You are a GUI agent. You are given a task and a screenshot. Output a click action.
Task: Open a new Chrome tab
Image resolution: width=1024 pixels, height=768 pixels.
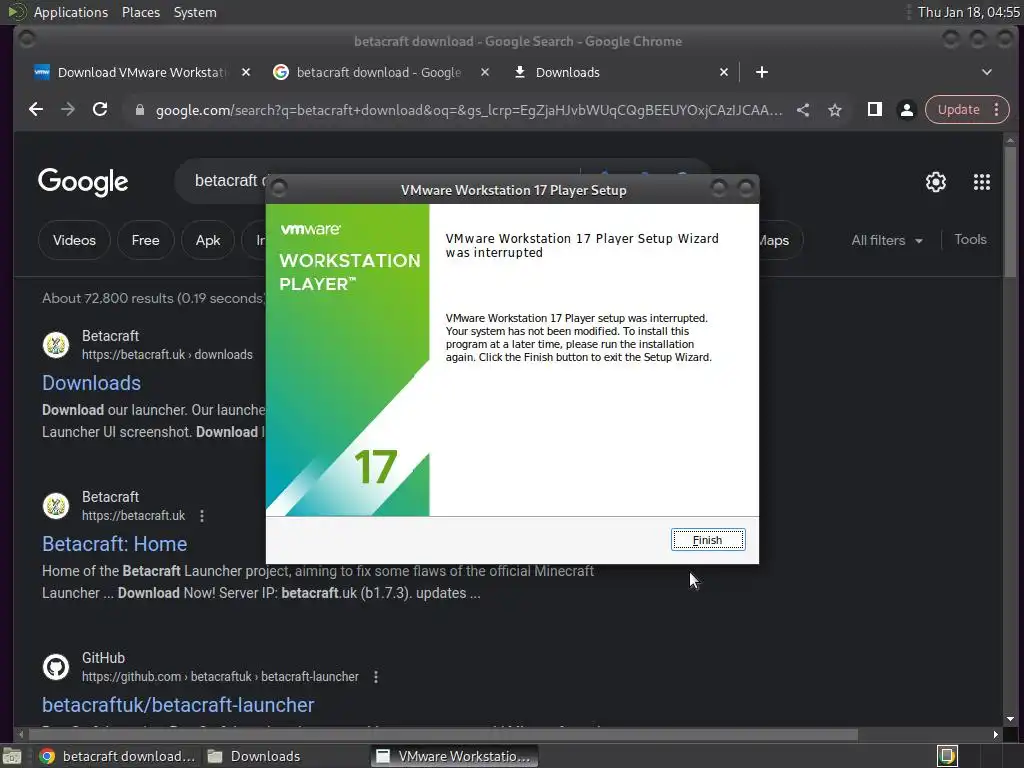(x=761, y=72)
